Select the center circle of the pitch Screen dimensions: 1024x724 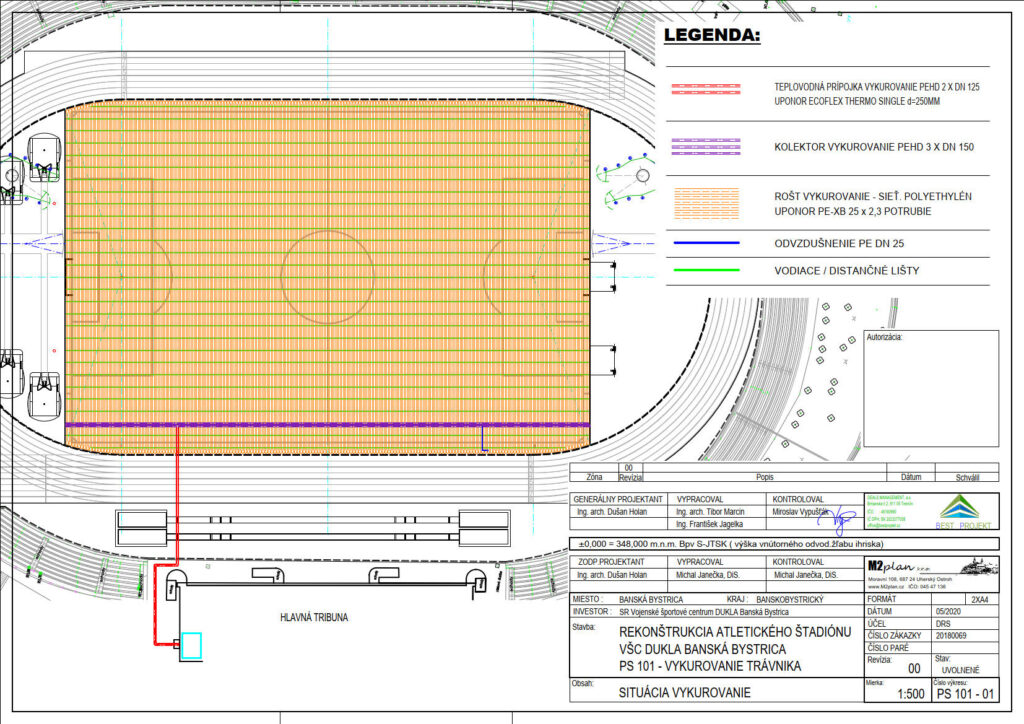click(327, 273)
